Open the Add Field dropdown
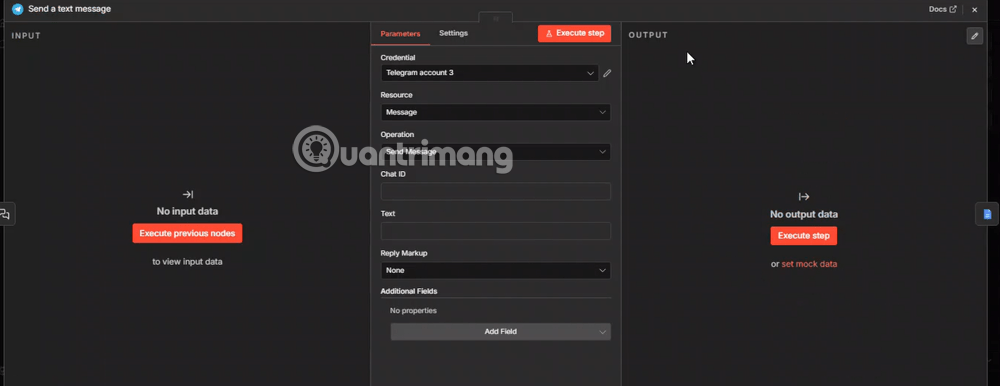The image size is (1000, 386). coord(501,332)
